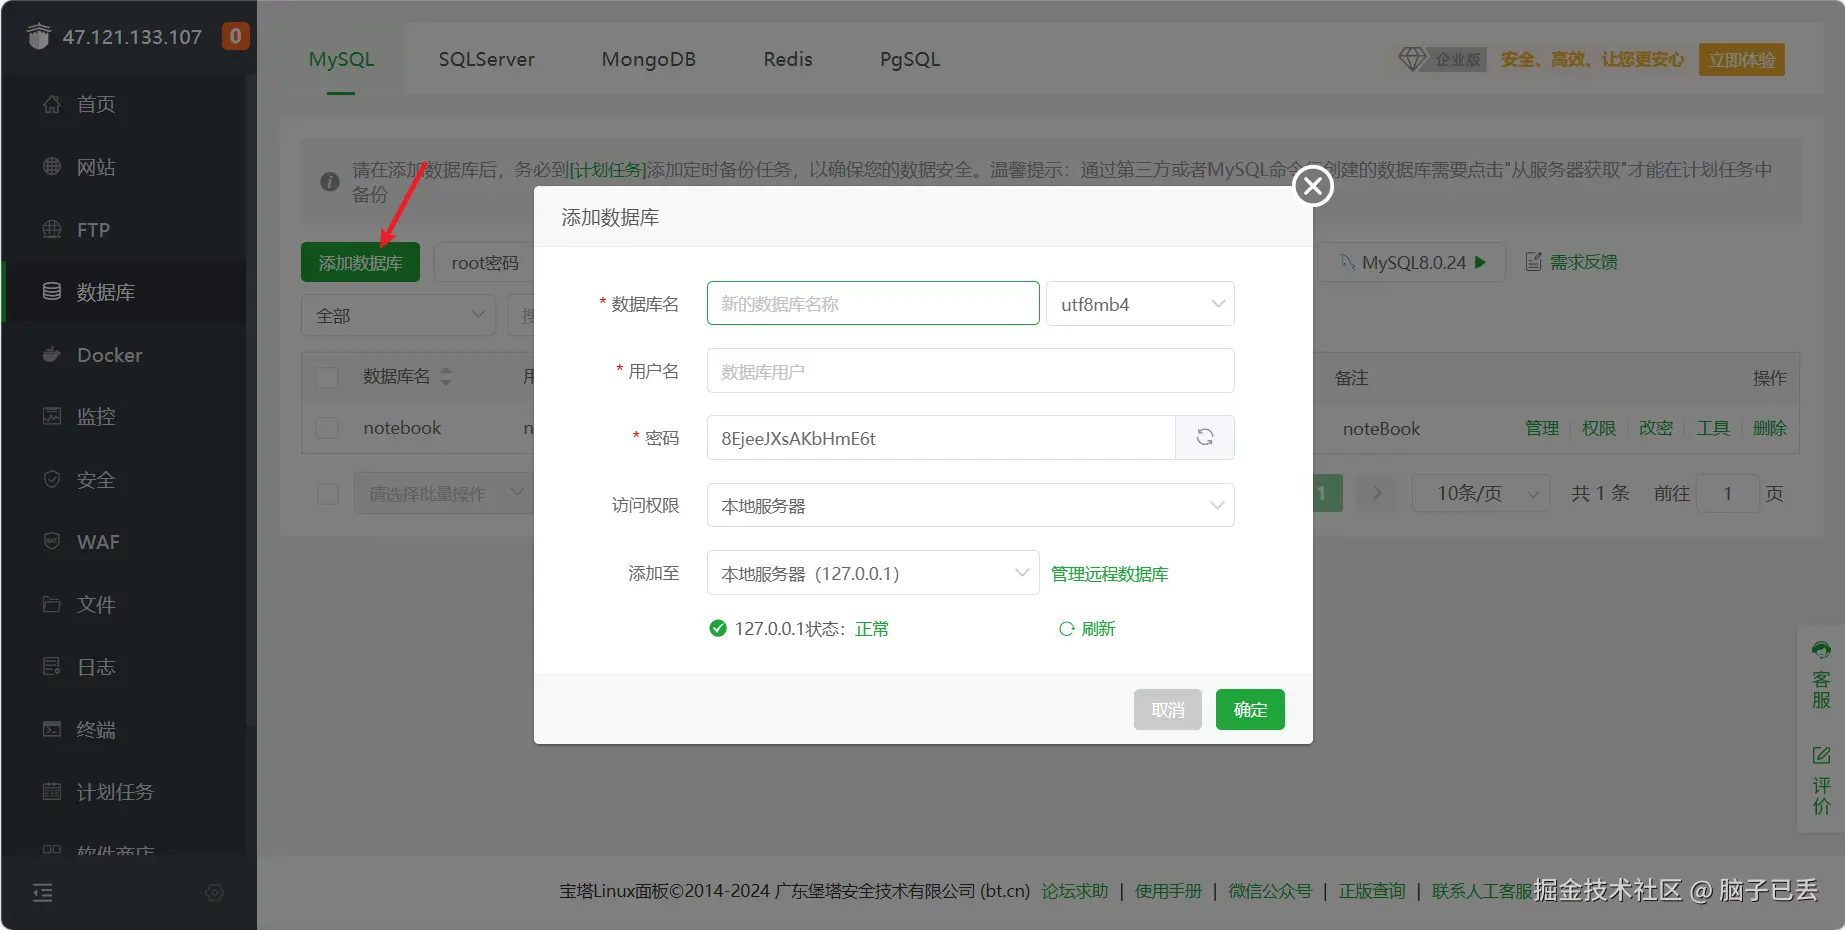Switch to the PgSQL tab
This screenshot has width=1845, height=930.
[910, 59]
